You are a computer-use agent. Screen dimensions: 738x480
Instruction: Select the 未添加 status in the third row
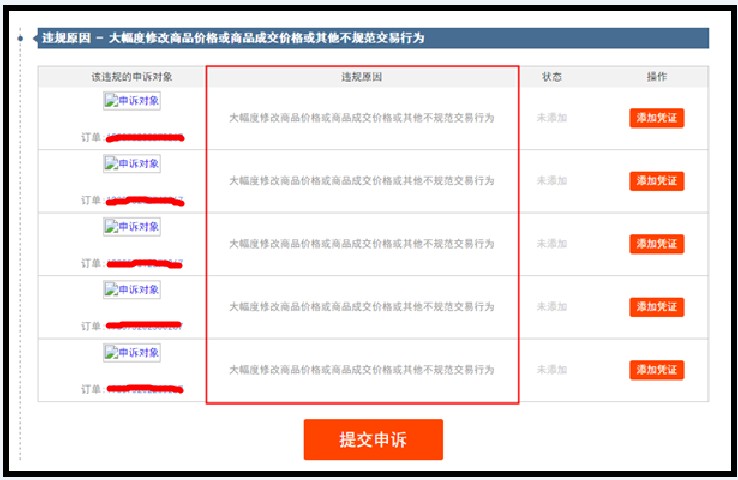point(552,244)
